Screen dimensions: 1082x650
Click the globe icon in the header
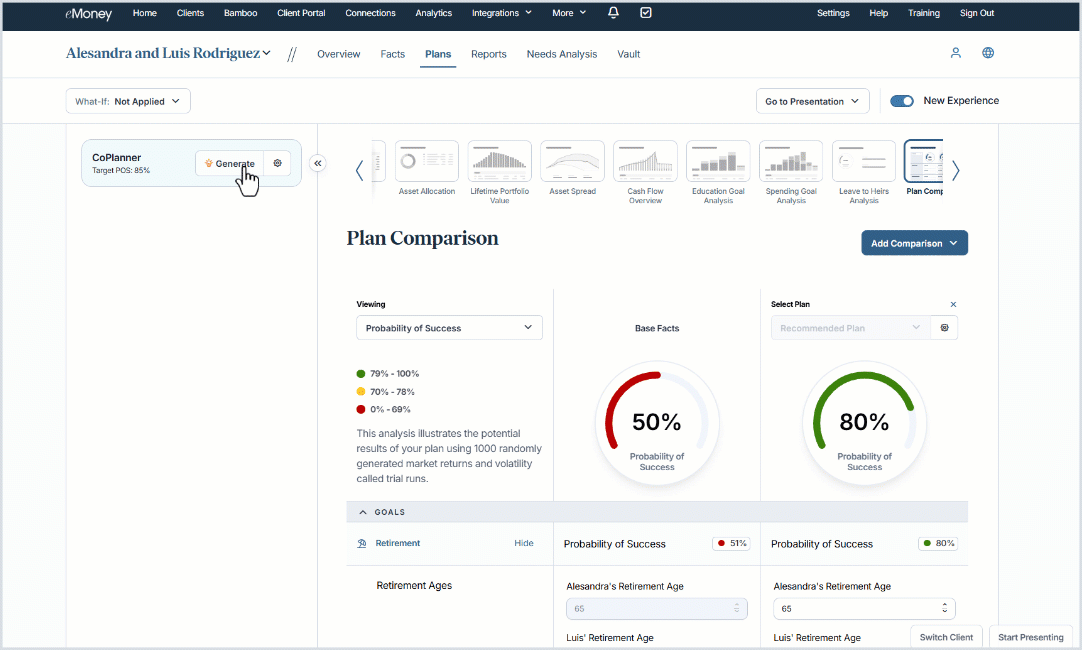tap(988, 53)
